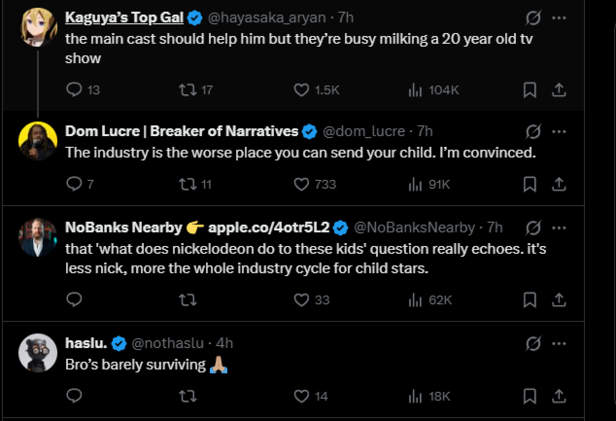The width and height of the screenshot is (616, 421).
Task: Bookmark Dom Lucre's tweet
Action: coord(530,184)
